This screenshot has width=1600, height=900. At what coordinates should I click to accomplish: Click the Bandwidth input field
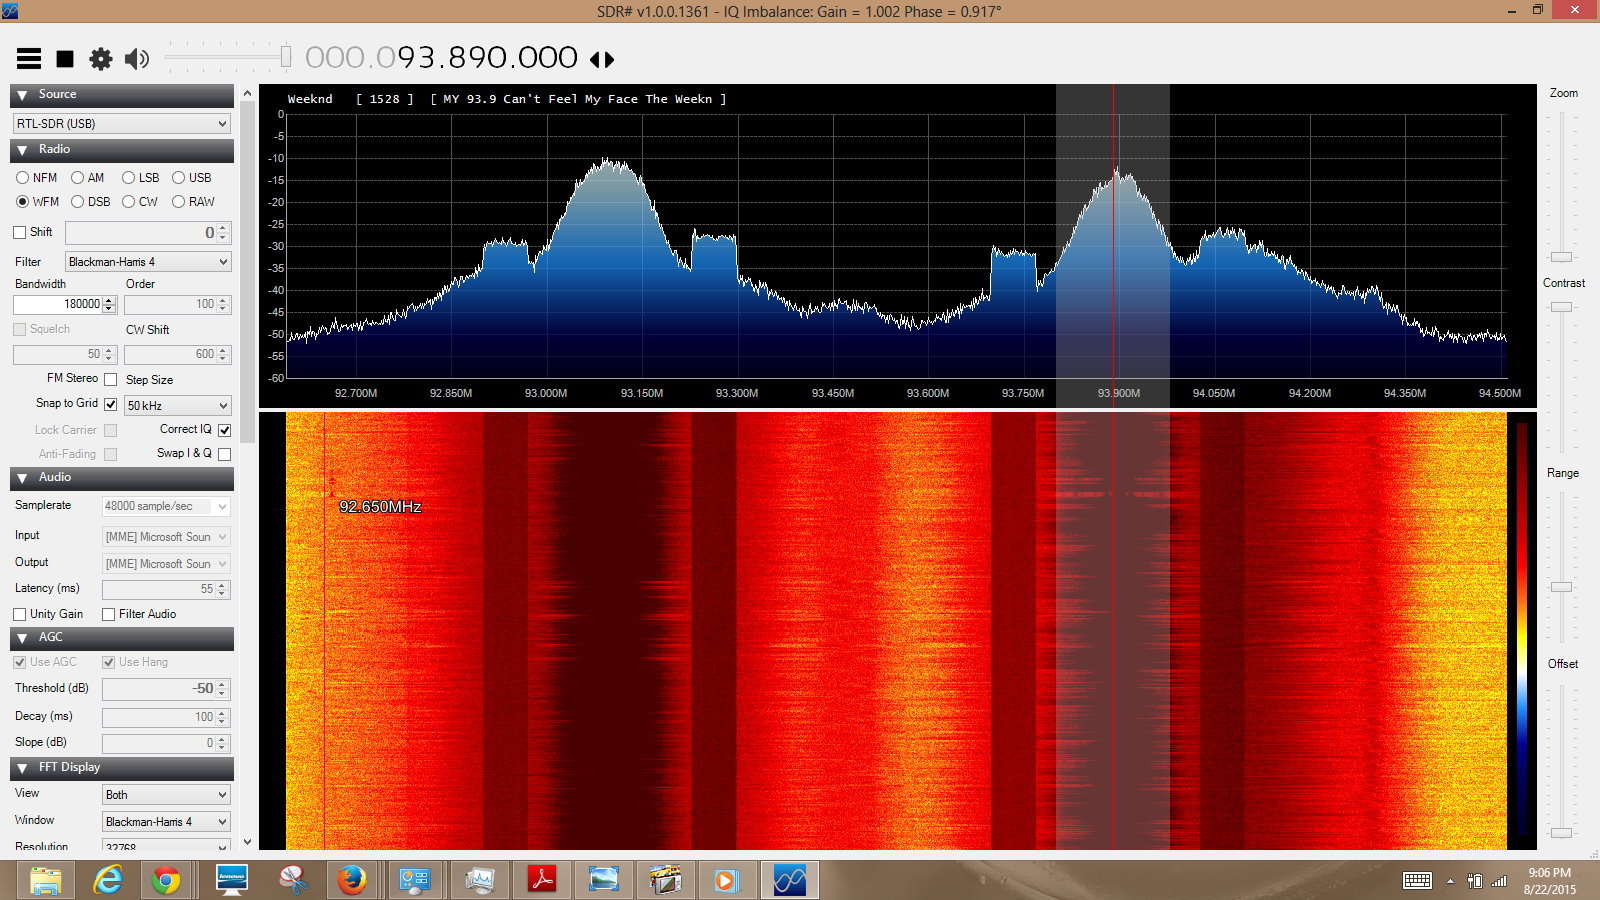click(58, 304)
